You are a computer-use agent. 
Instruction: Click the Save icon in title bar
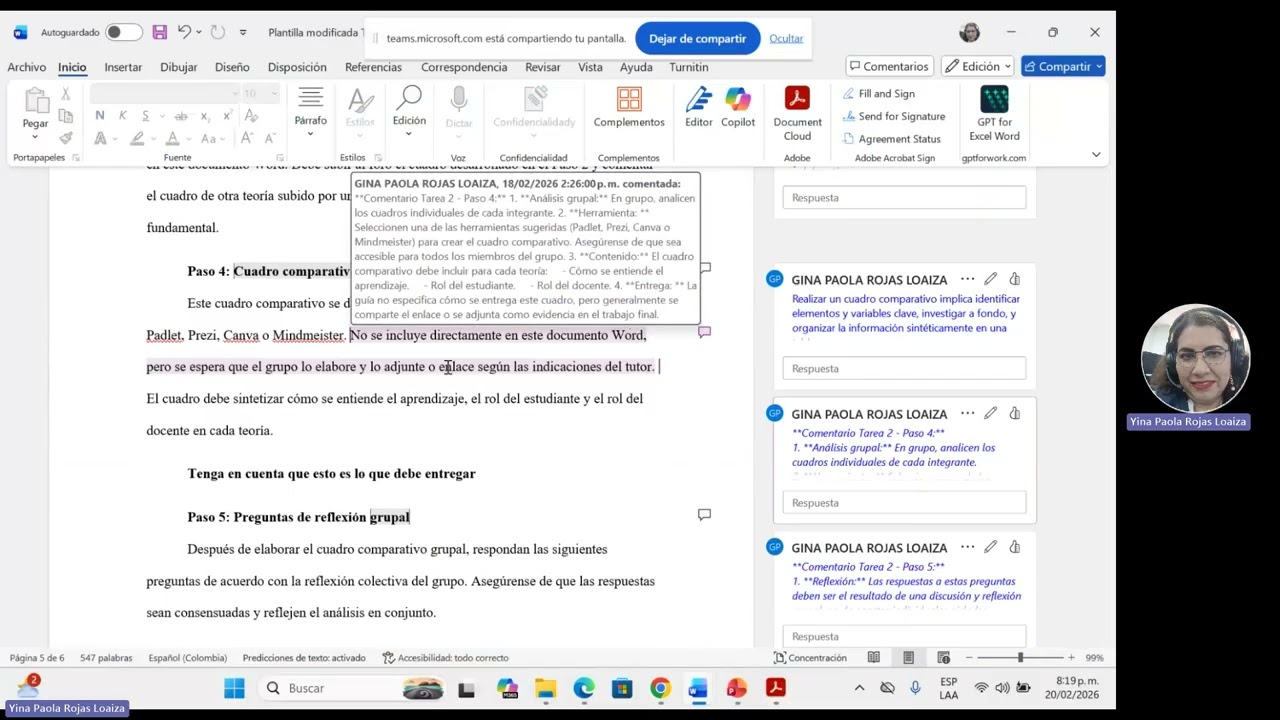160,32
